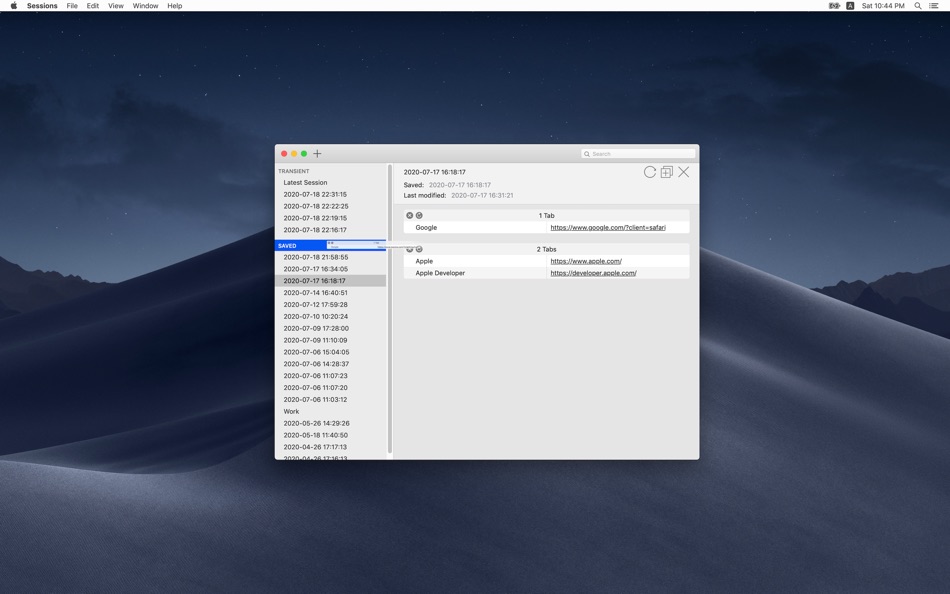950x594 pixels.
Task: Open Notification Center from the menu bar
Action: (934, 5)
